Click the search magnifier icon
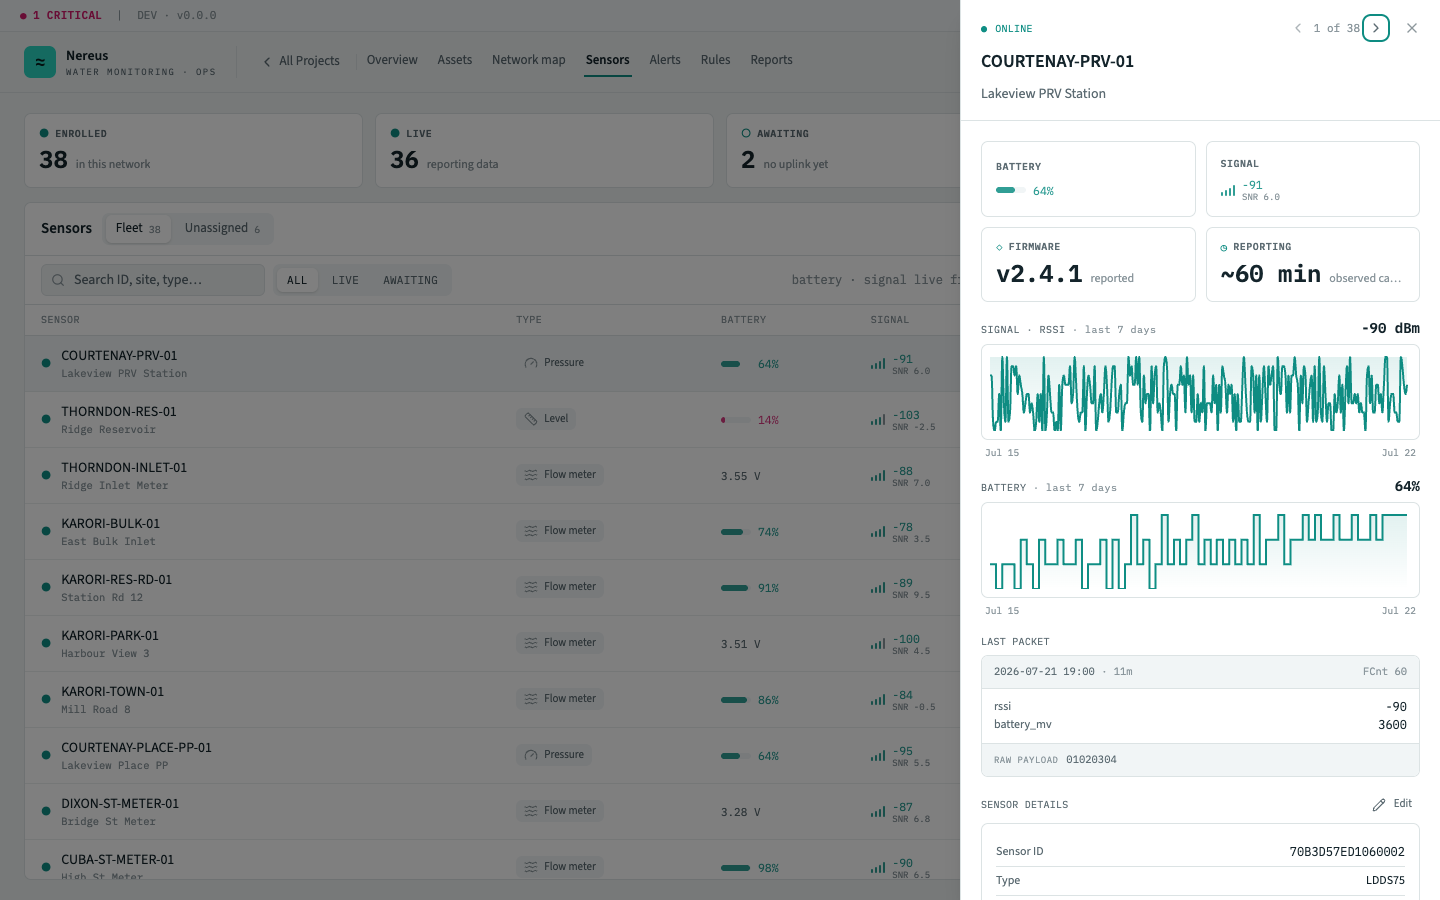Viewport: 1440px width, 900px height. (x=58, y=280)
